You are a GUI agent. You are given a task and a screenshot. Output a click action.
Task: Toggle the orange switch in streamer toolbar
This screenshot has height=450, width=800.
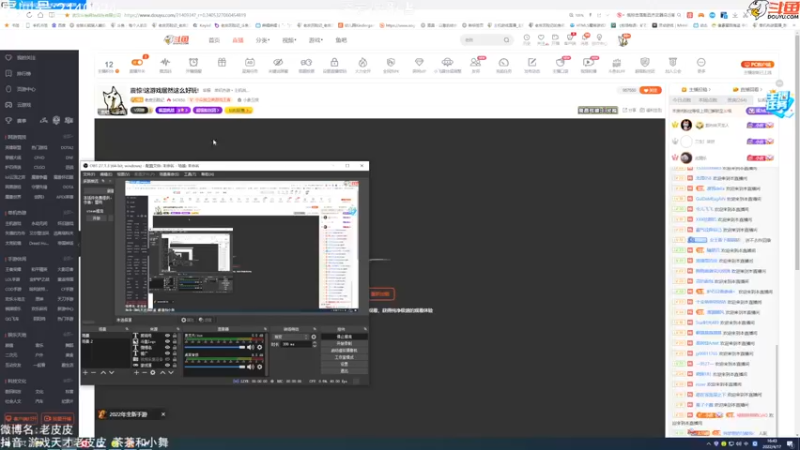pyautogui.click(x=137, y=62)
